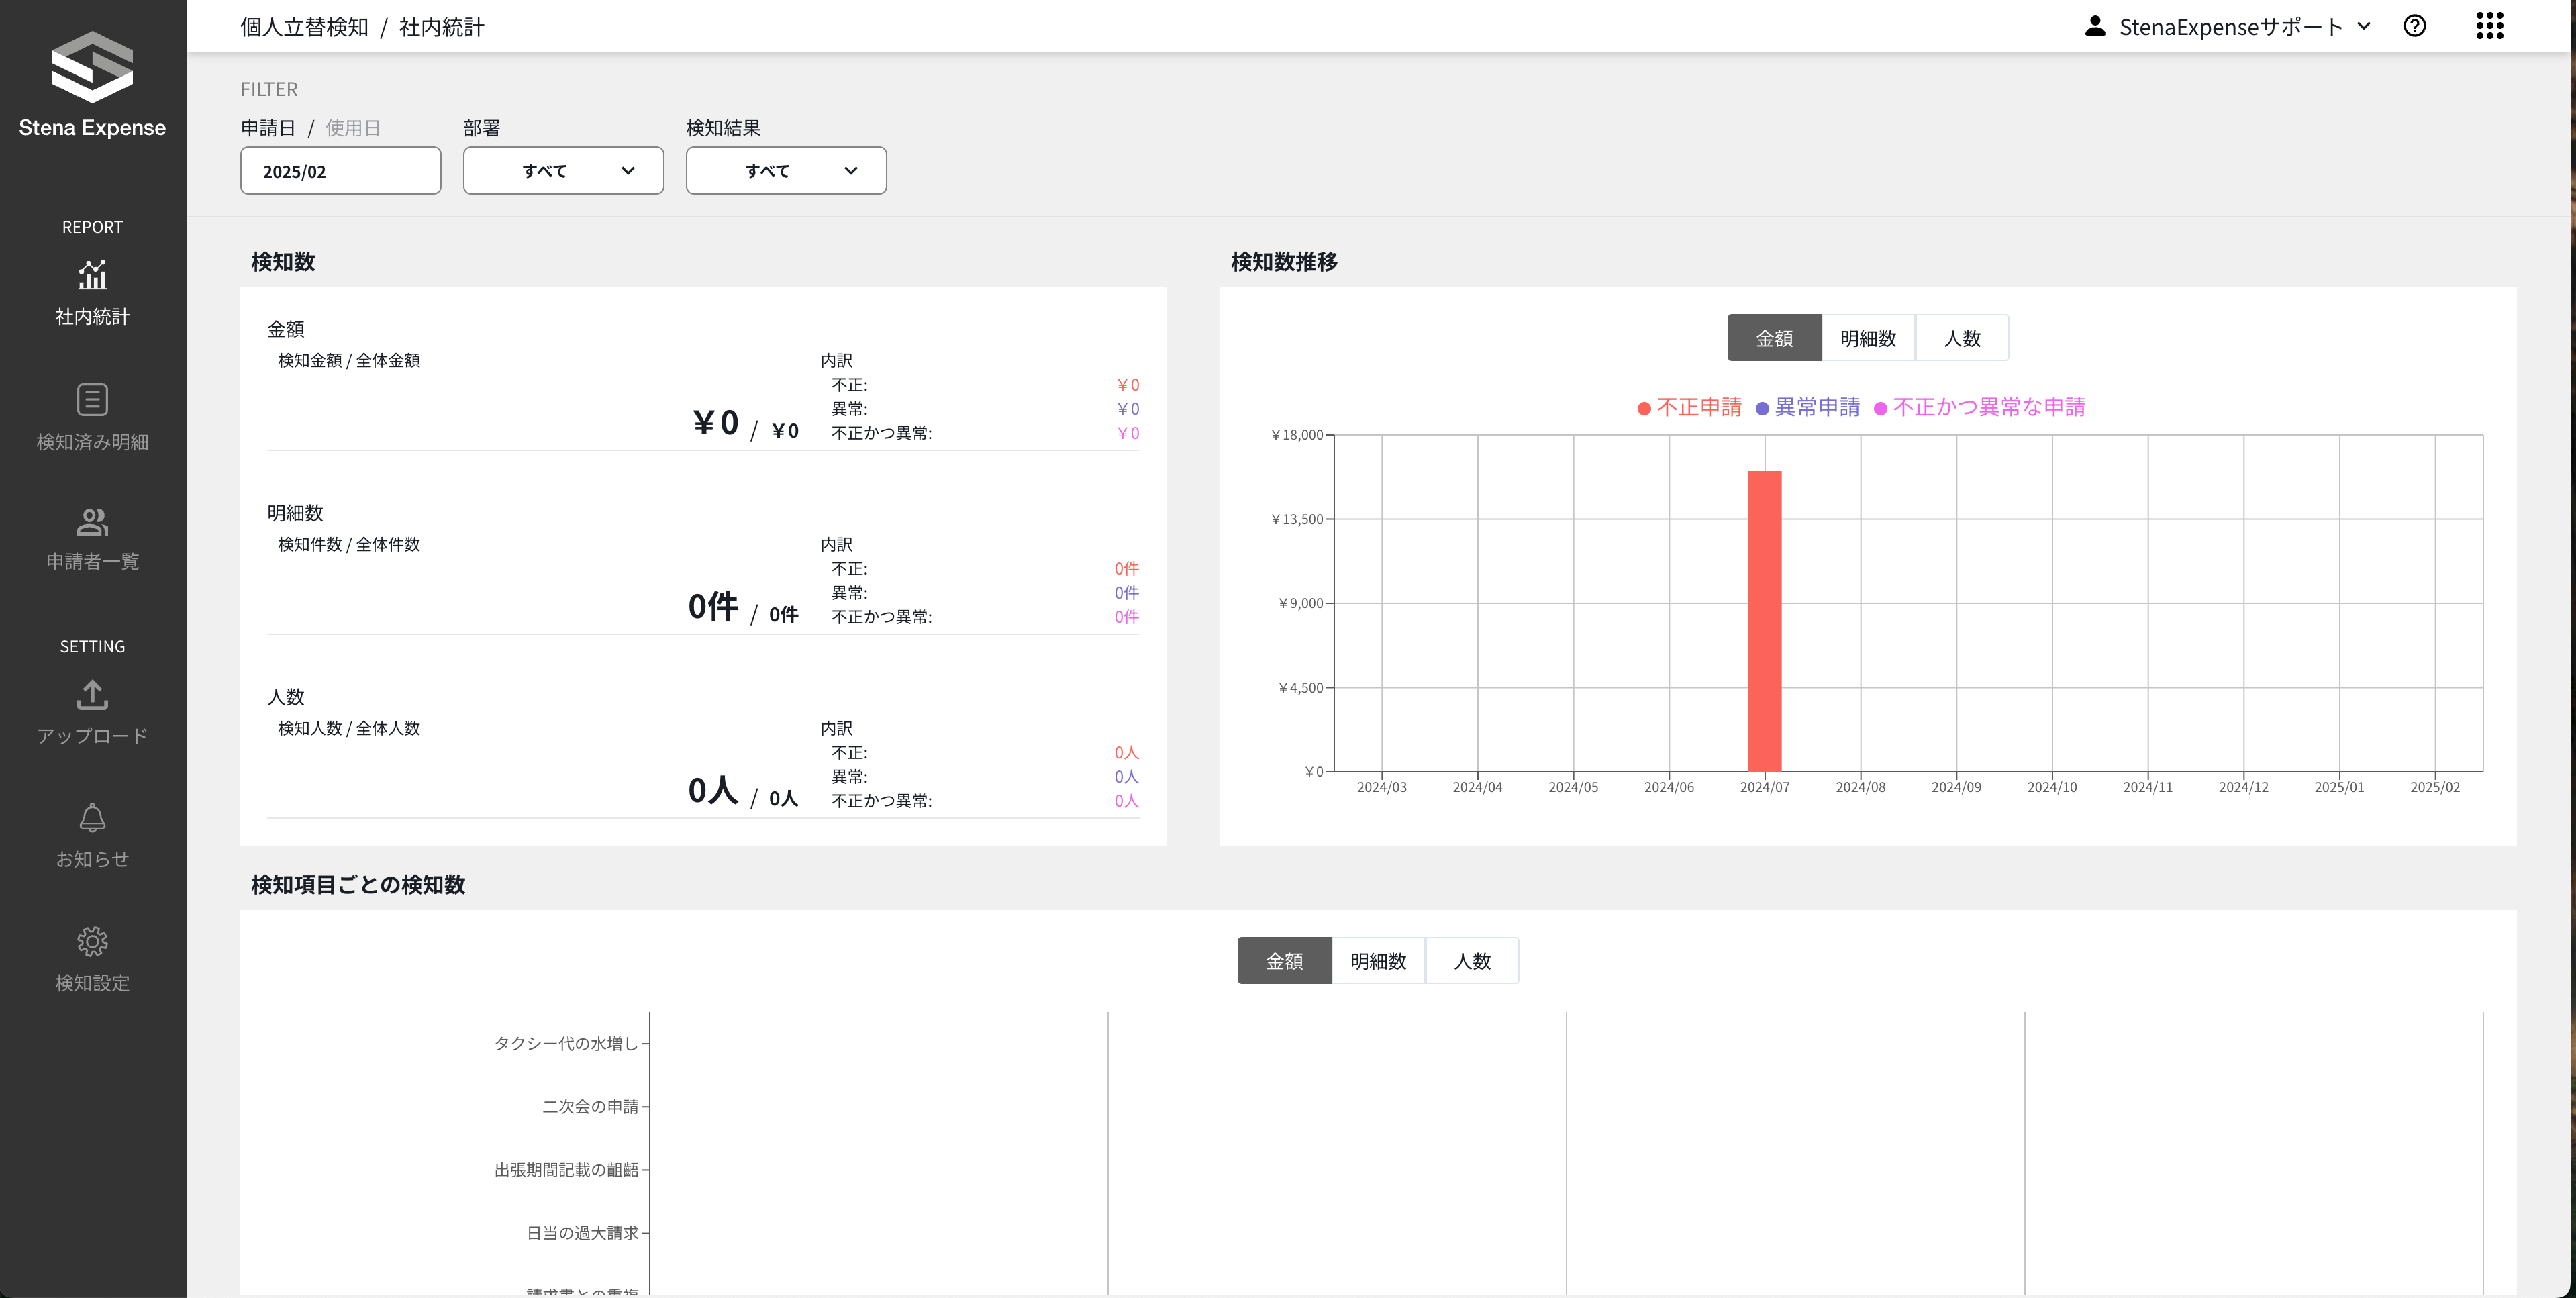Screen dimensions: 2576x1298
Task: Expand the 部署 dropdown
Action: tap(563, 171)
